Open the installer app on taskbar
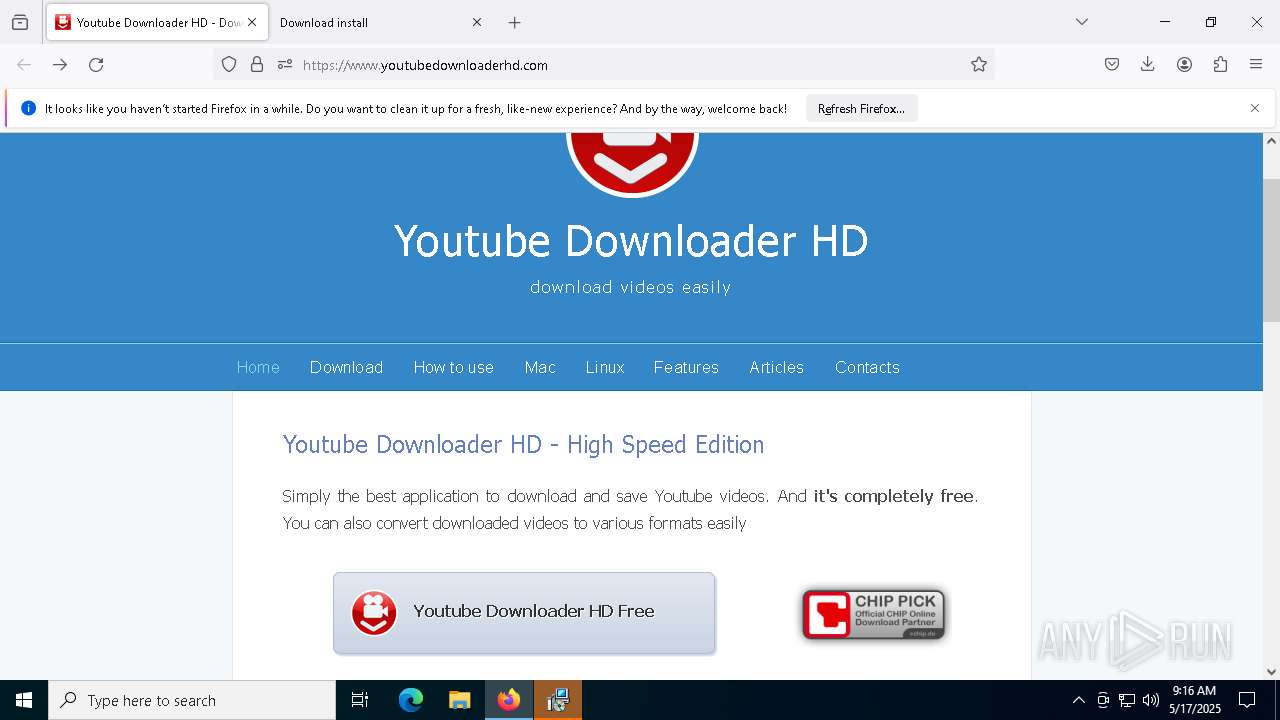The width and height of the screenshot is (1280, 720). tap(558, 700)
